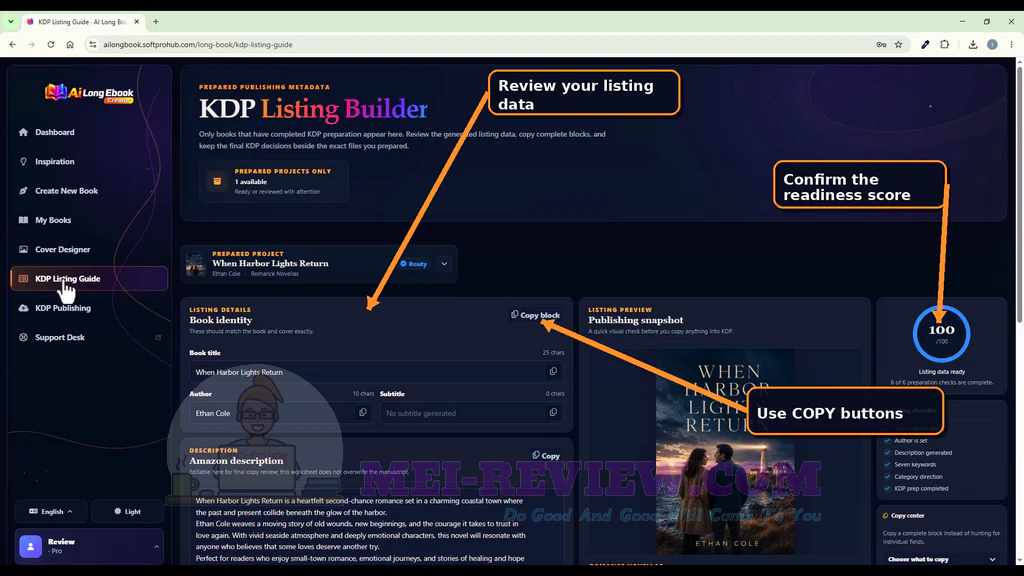Screen dimensions: 1024x576
Task: Copy the Author field value
Action: point(362,413)
